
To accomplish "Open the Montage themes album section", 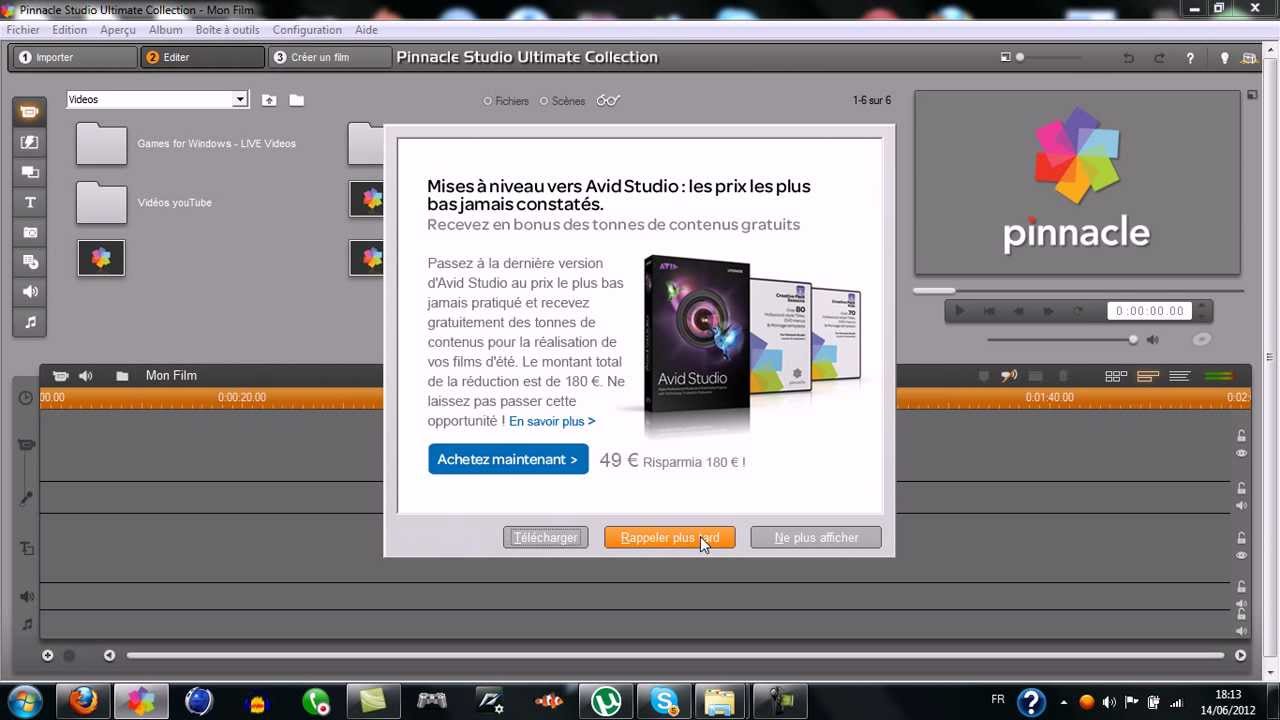I will tap(30, 172).
